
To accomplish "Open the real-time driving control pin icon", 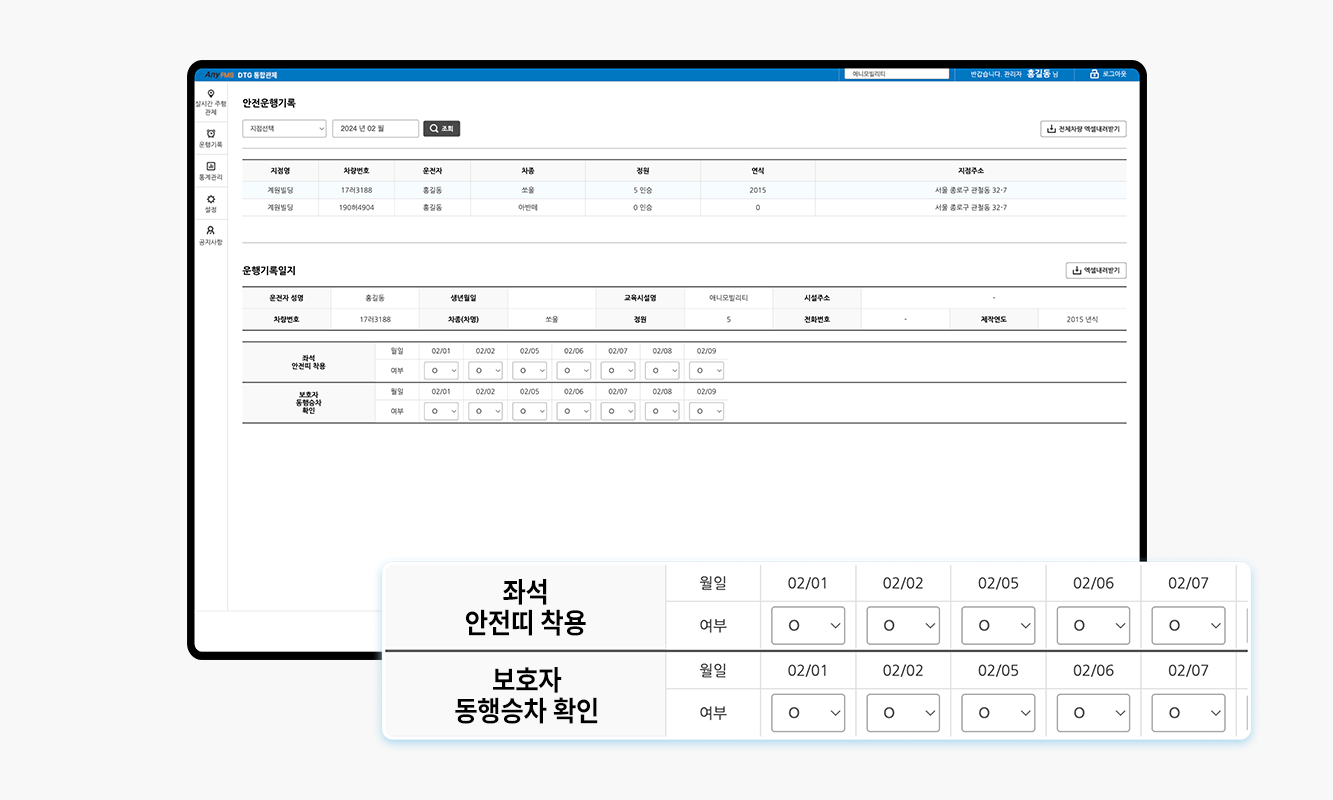I will click(210, 94).
